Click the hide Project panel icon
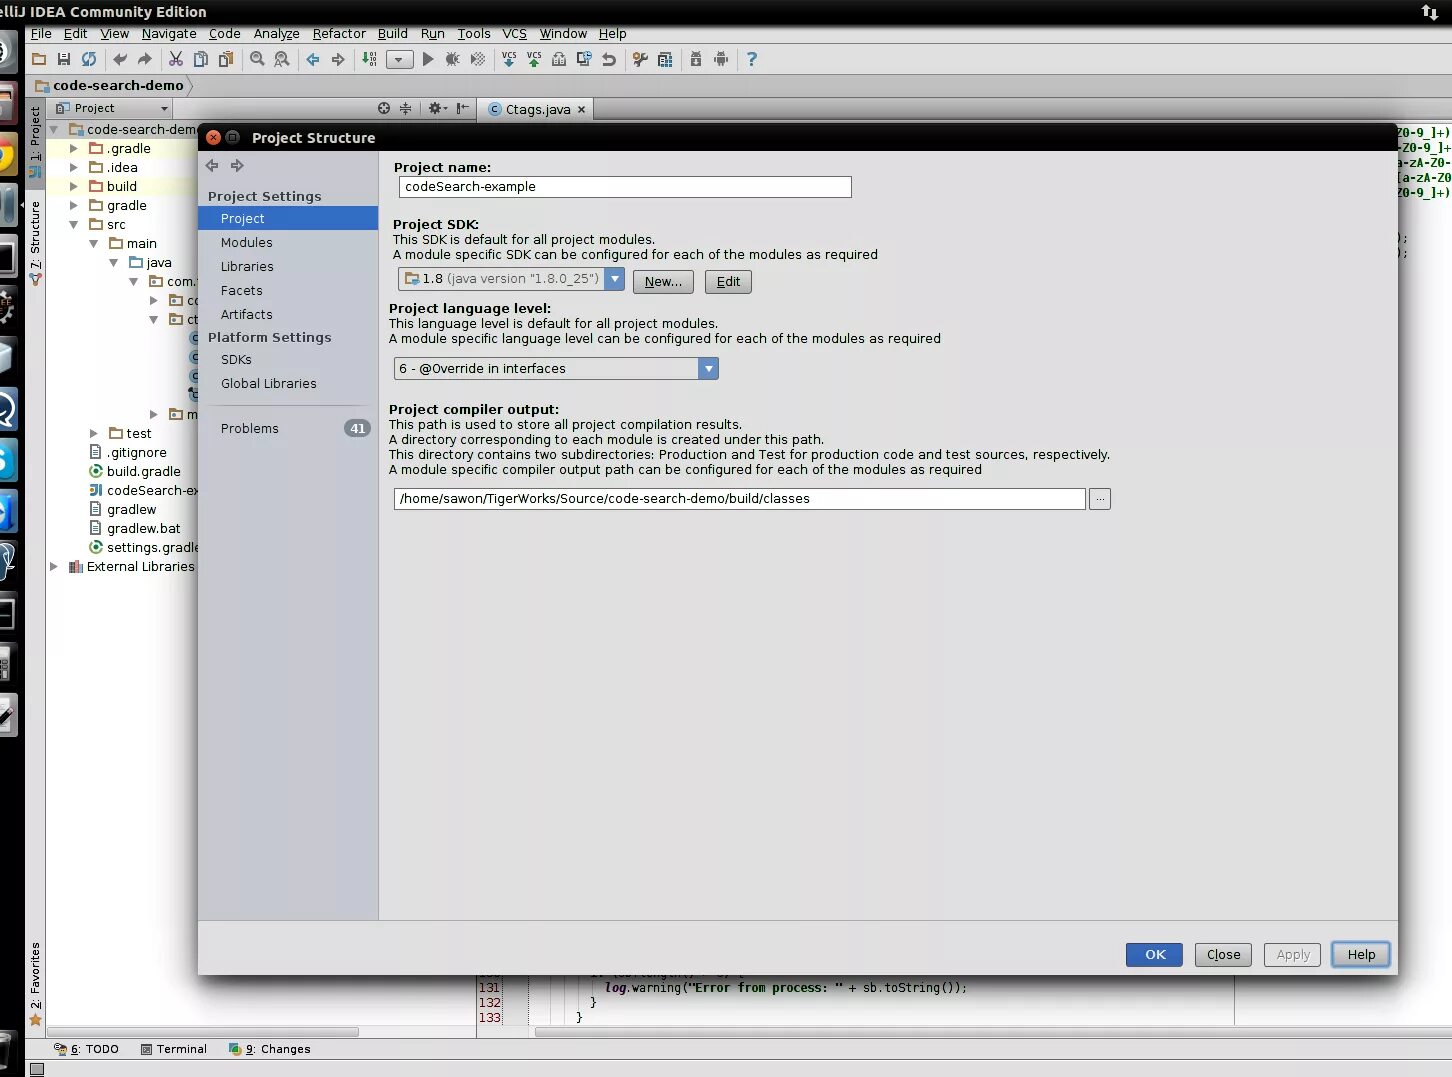Image resolution: width=1452 pixels, height=1077 pixels. [462, 108]
